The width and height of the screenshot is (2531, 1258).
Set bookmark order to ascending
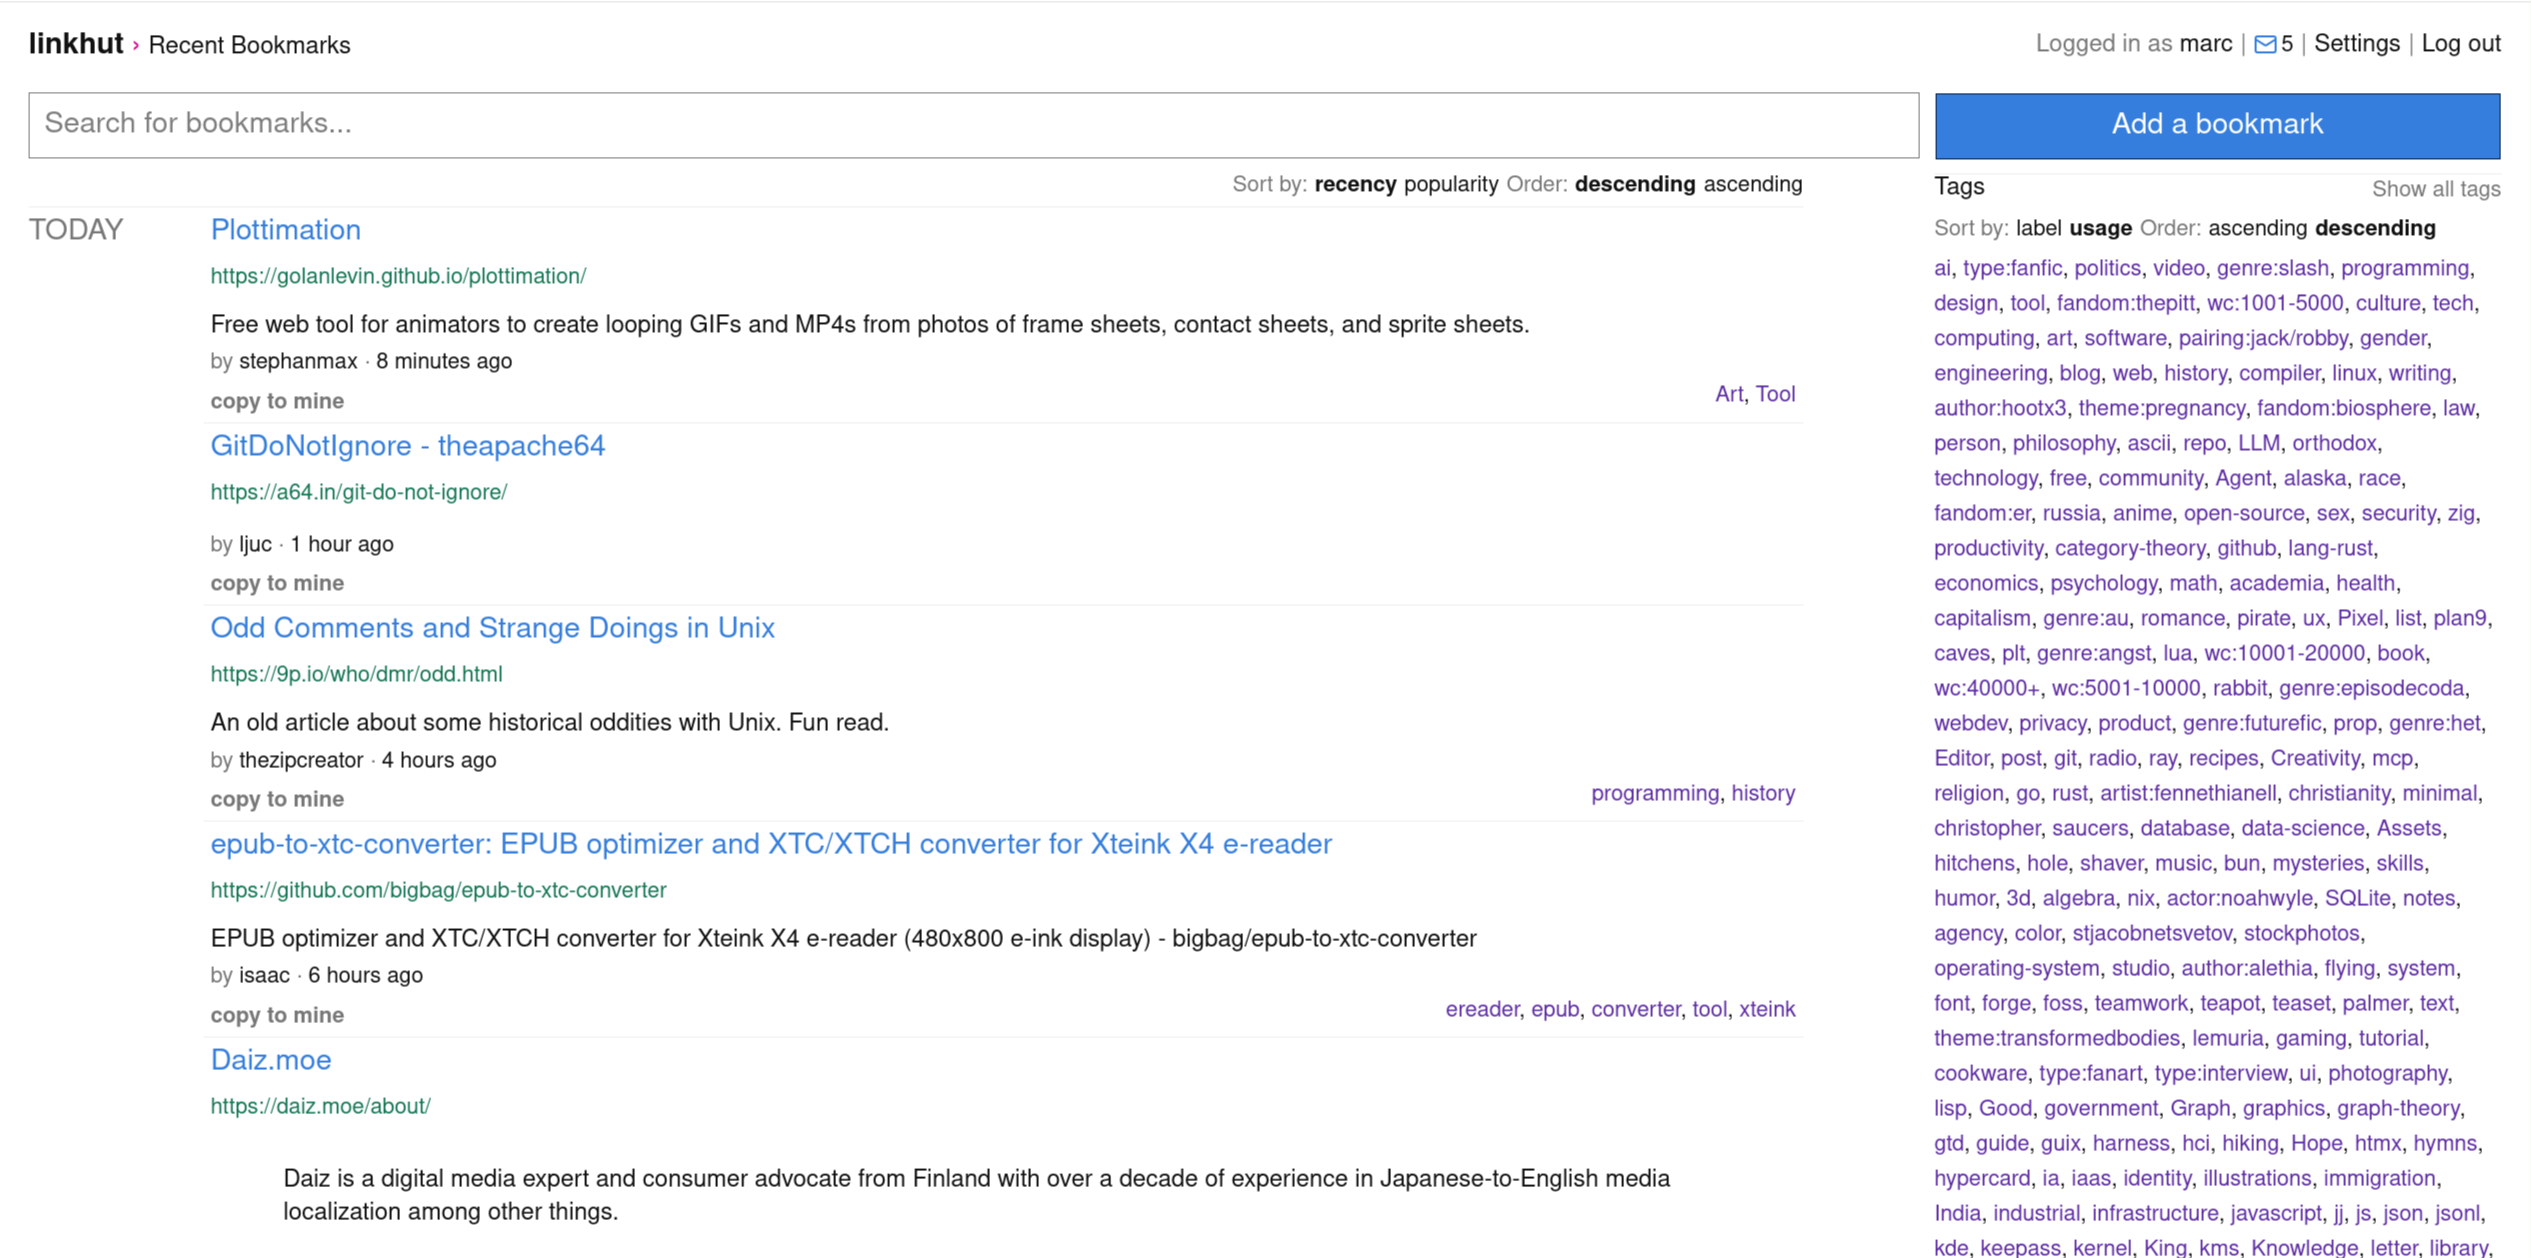(x=1752, y=184)
